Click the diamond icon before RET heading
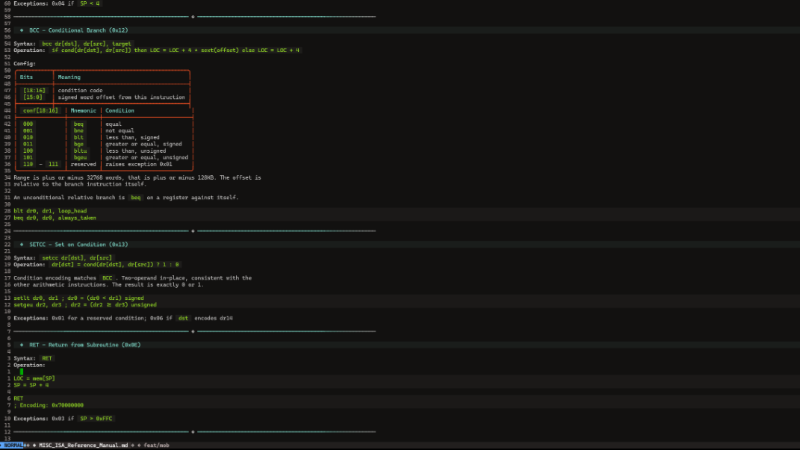Viewport: 800px width, 450px height. 21,345
